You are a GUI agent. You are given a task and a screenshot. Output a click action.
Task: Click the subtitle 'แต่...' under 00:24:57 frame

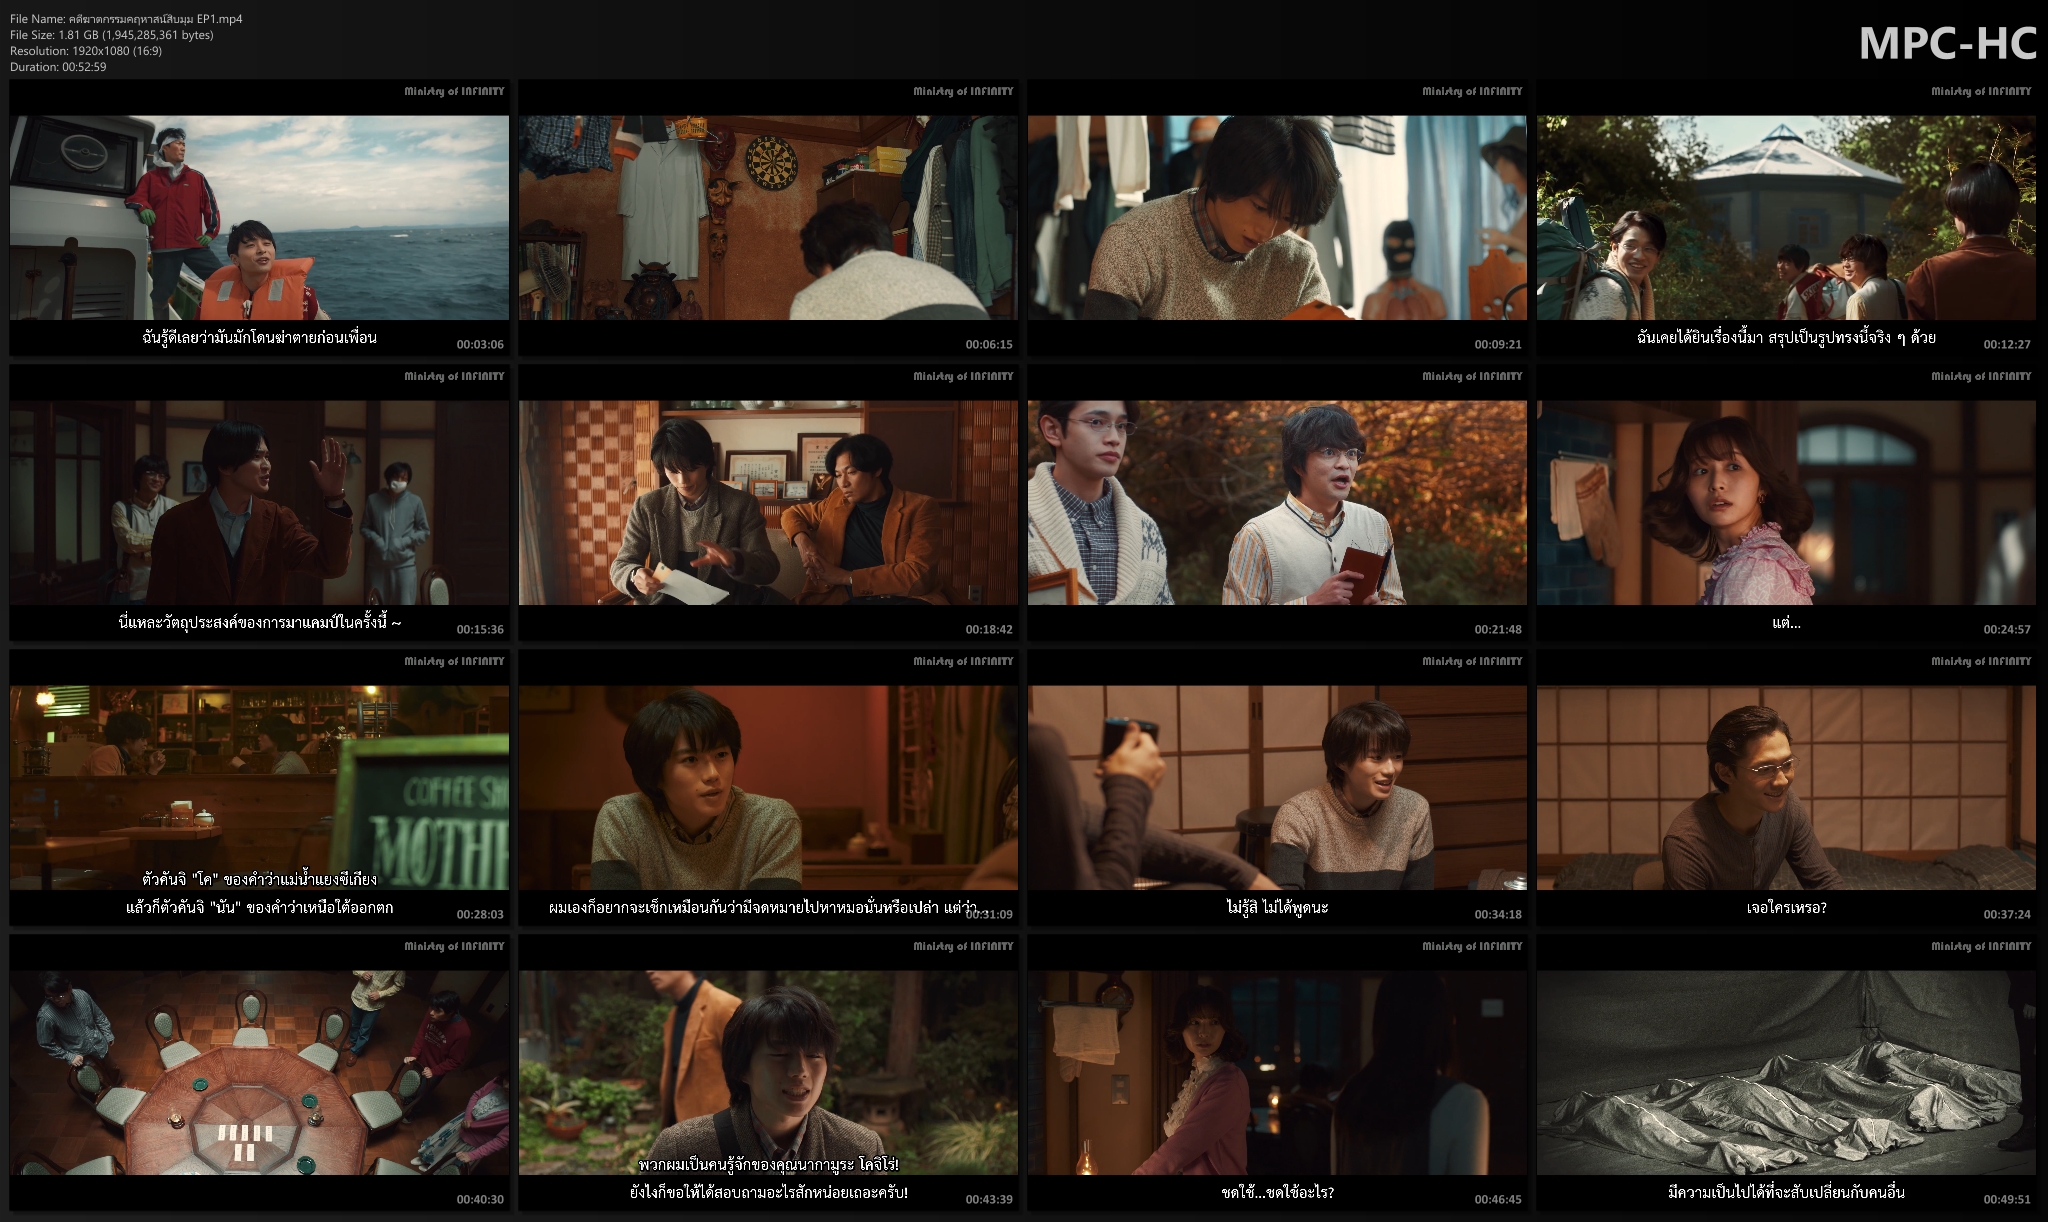point(1786,623)
